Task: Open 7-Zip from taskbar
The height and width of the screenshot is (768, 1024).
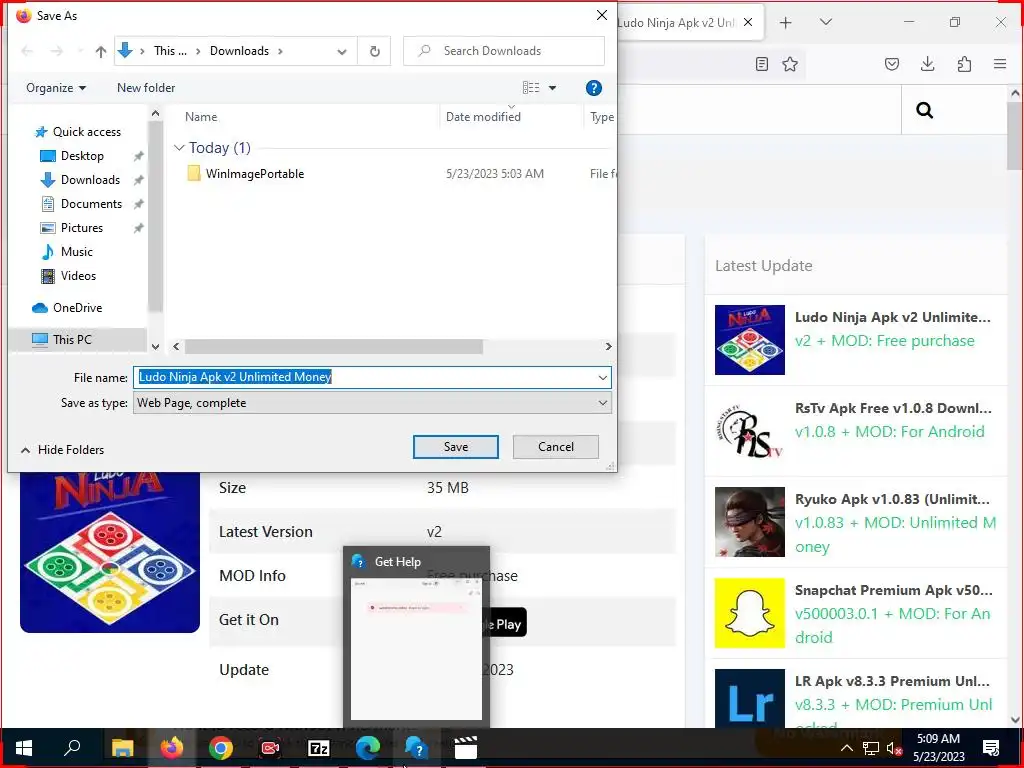Action: point(319,748)
